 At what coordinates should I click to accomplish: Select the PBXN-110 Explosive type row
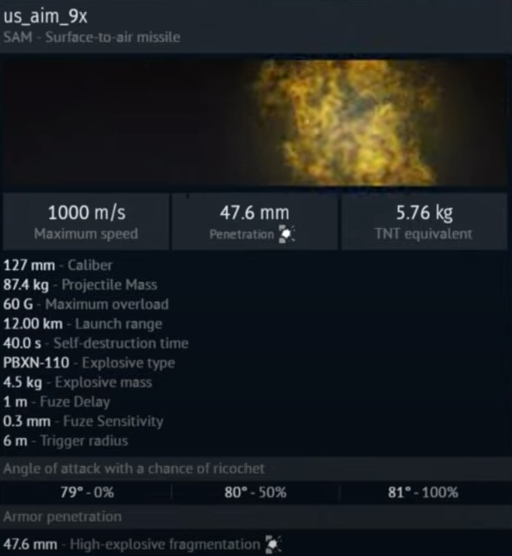[89, 363]
